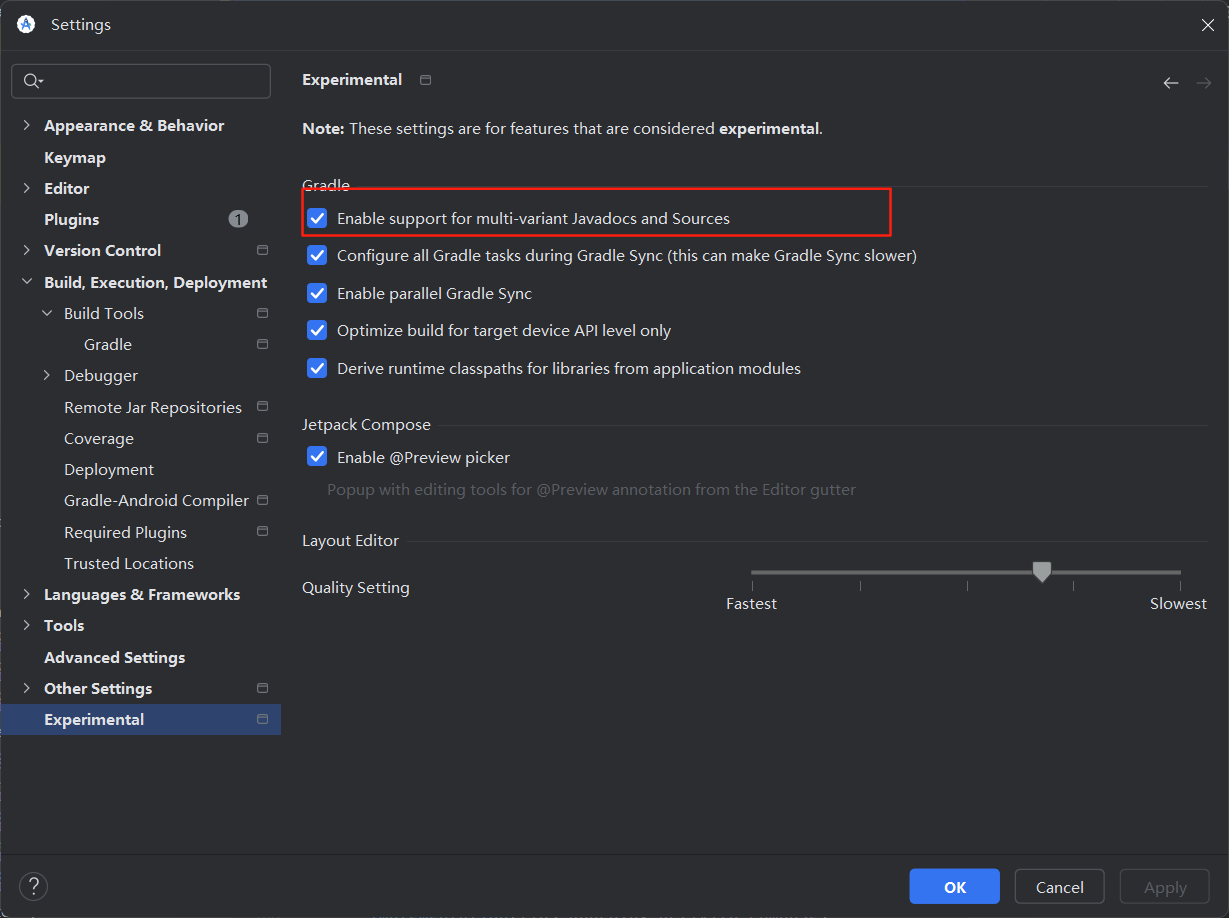The image size is (1229, 918).
Task: Click the Layout Editor section label
Action: point(350,541)
